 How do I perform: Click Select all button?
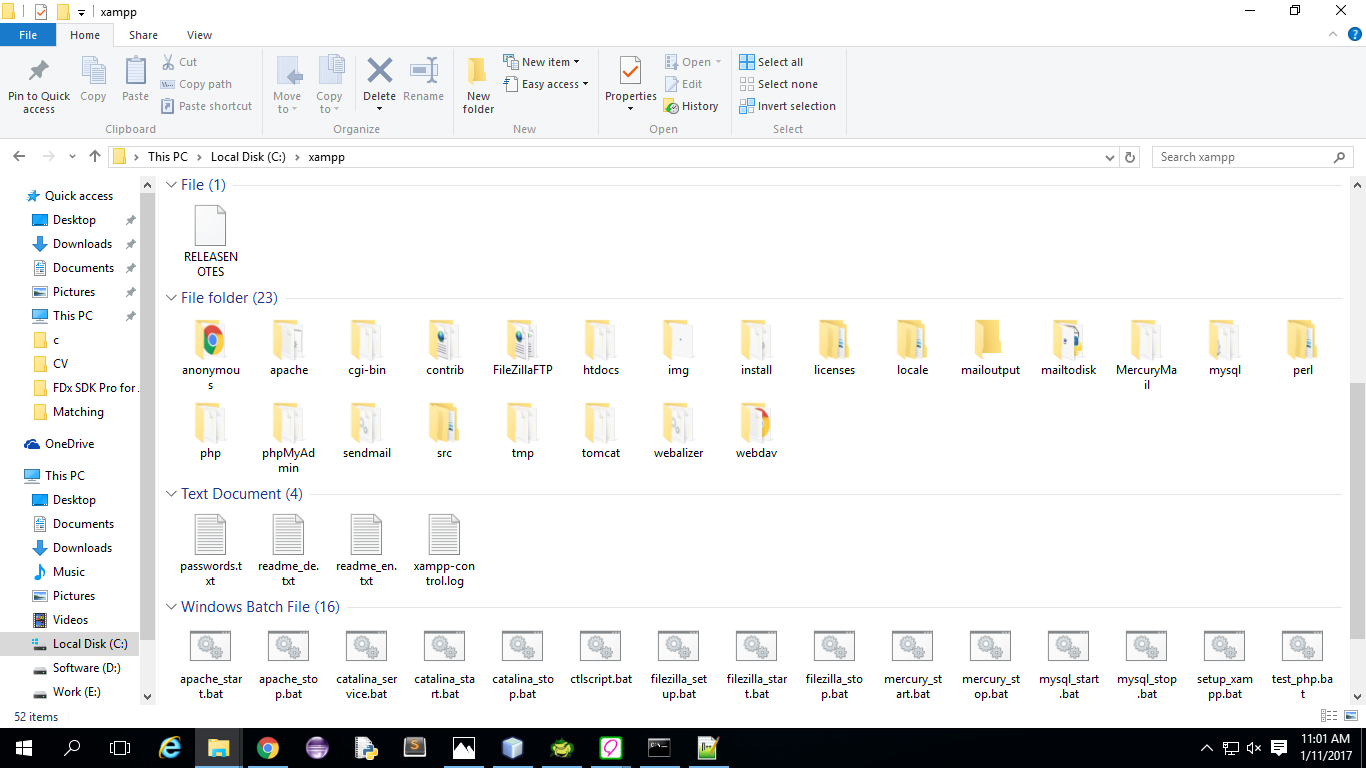point(771,62)
